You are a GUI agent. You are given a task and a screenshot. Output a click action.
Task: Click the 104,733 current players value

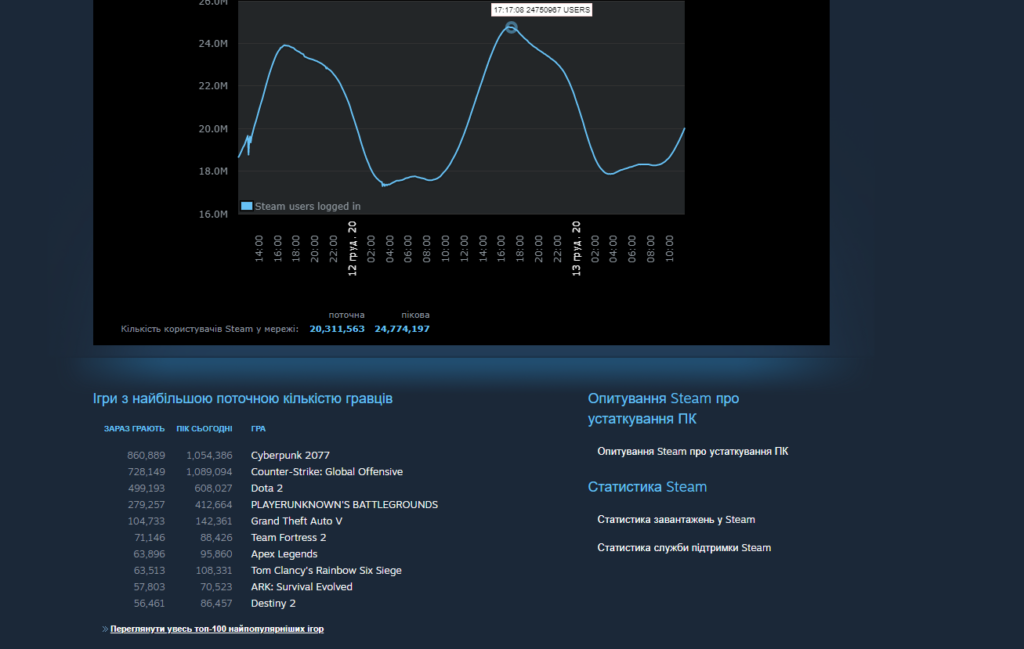146,521
